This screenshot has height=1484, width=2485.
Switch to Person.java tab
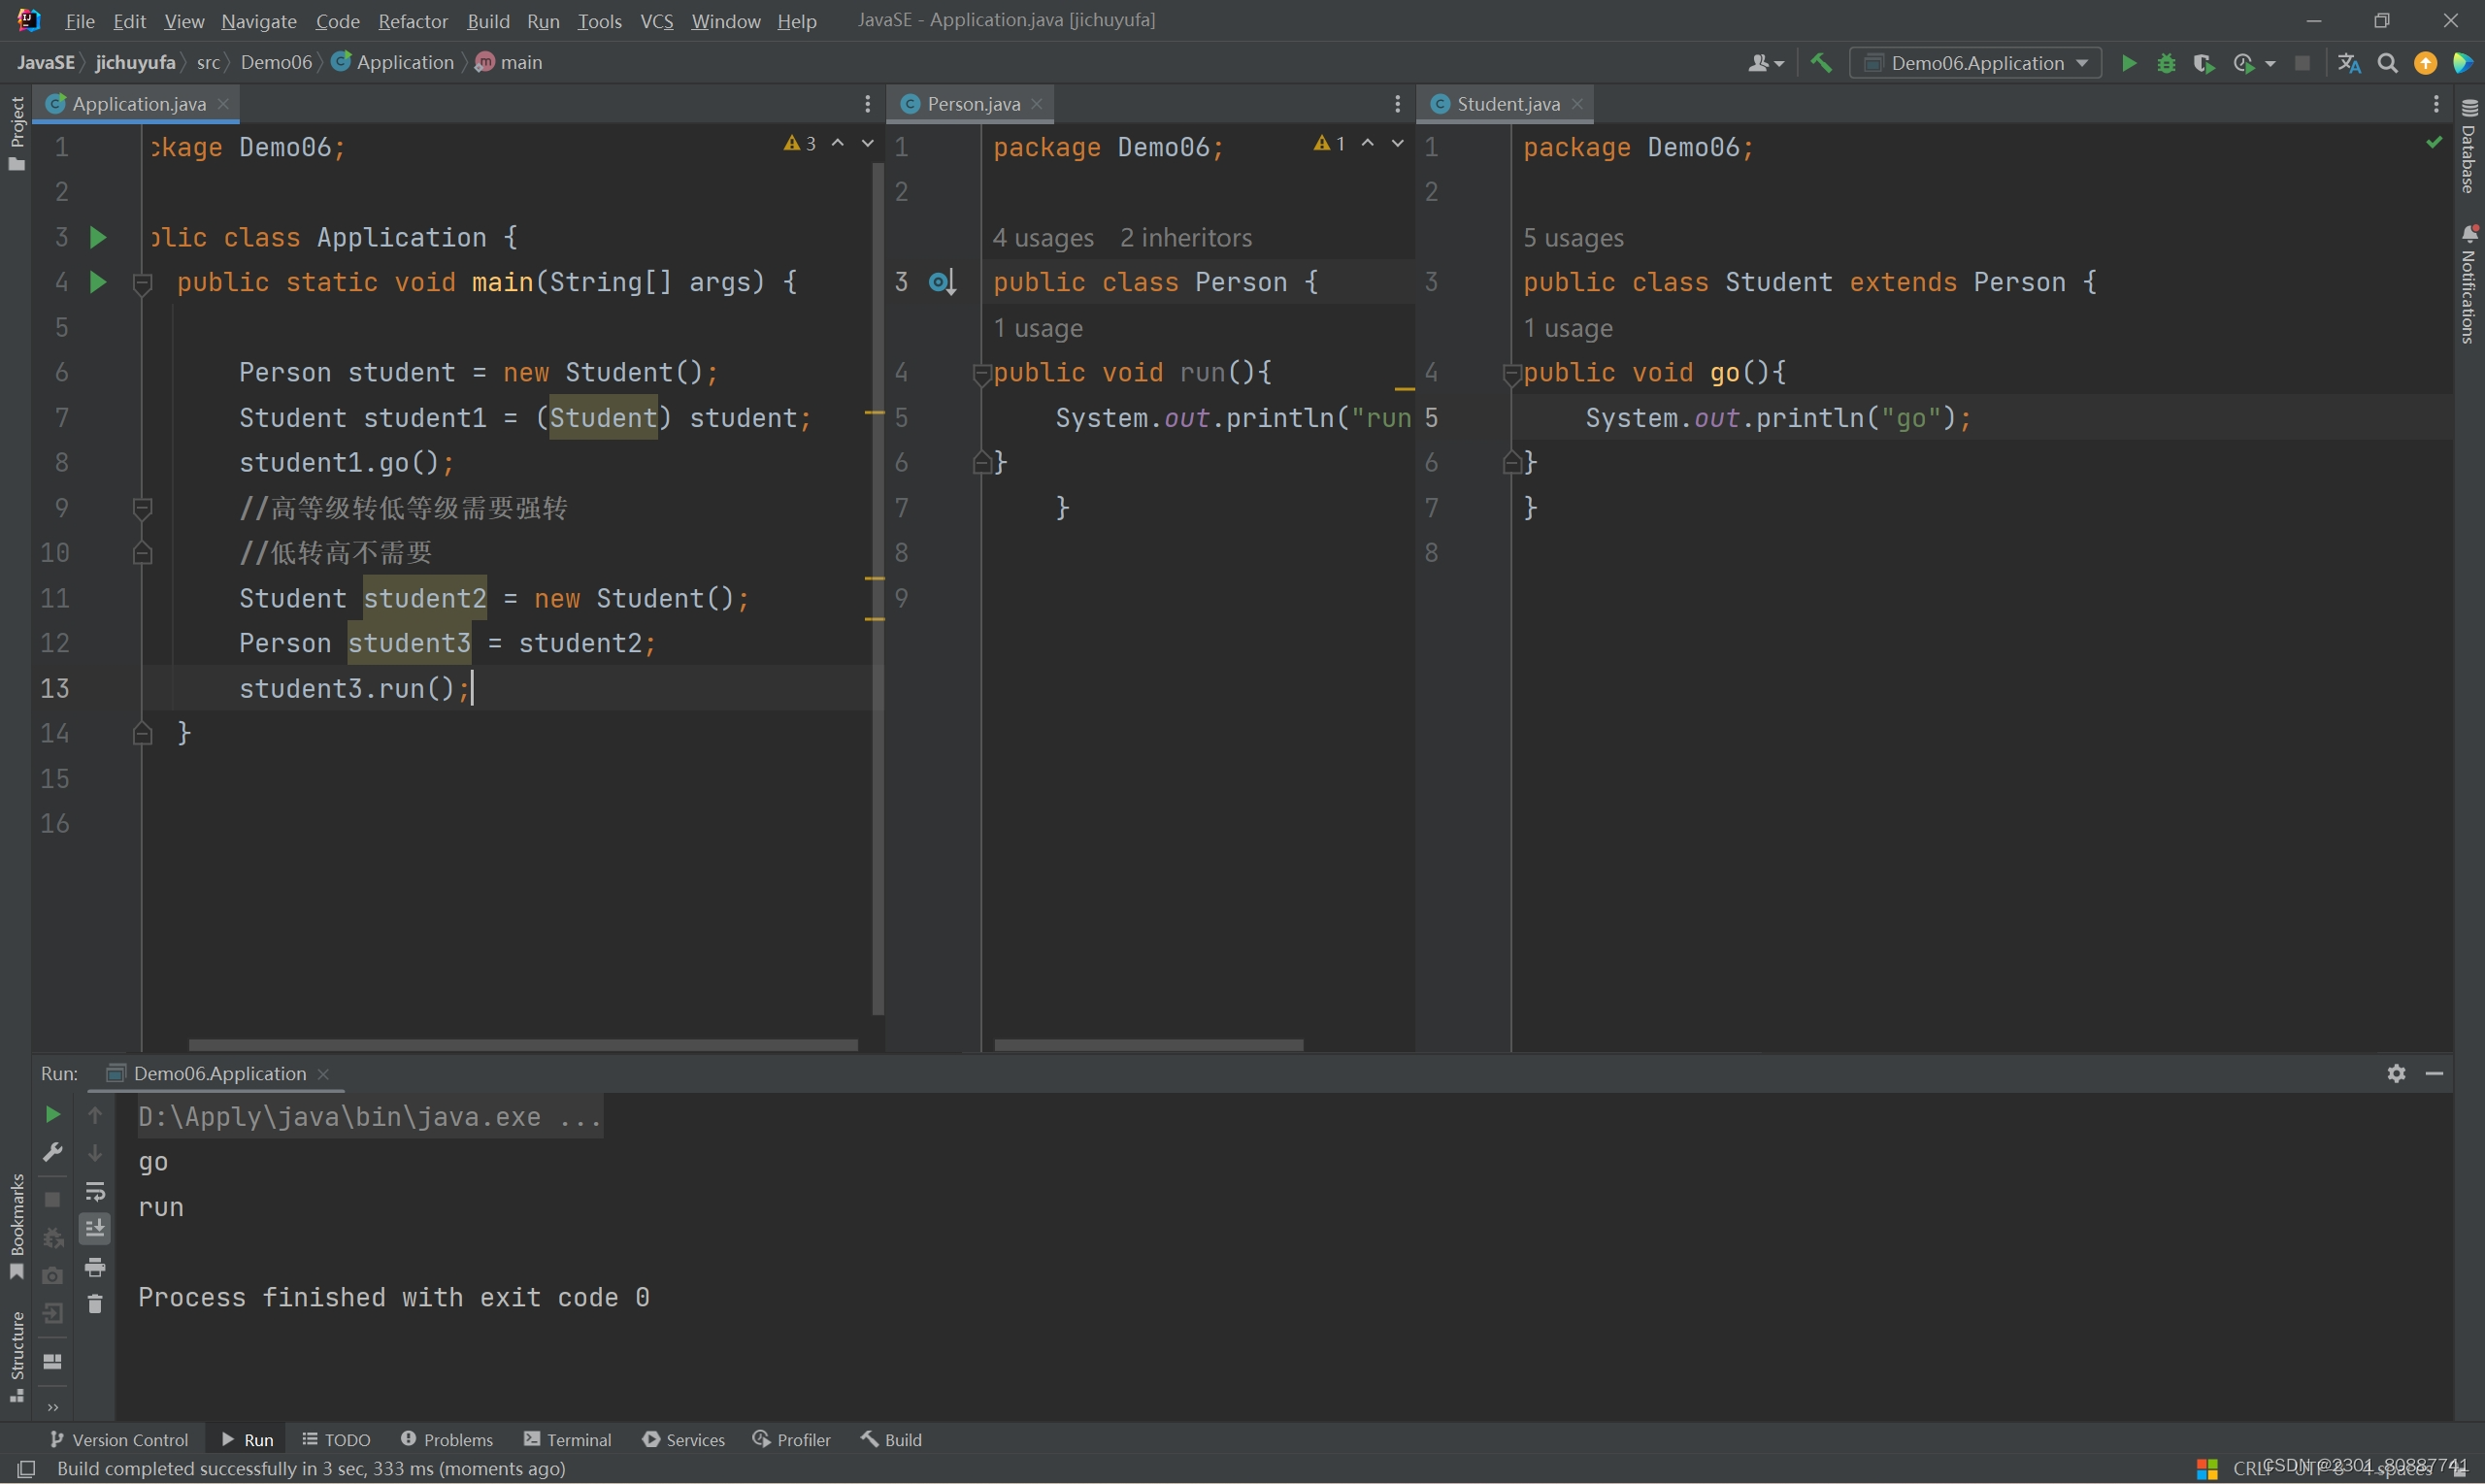[973, 104]
